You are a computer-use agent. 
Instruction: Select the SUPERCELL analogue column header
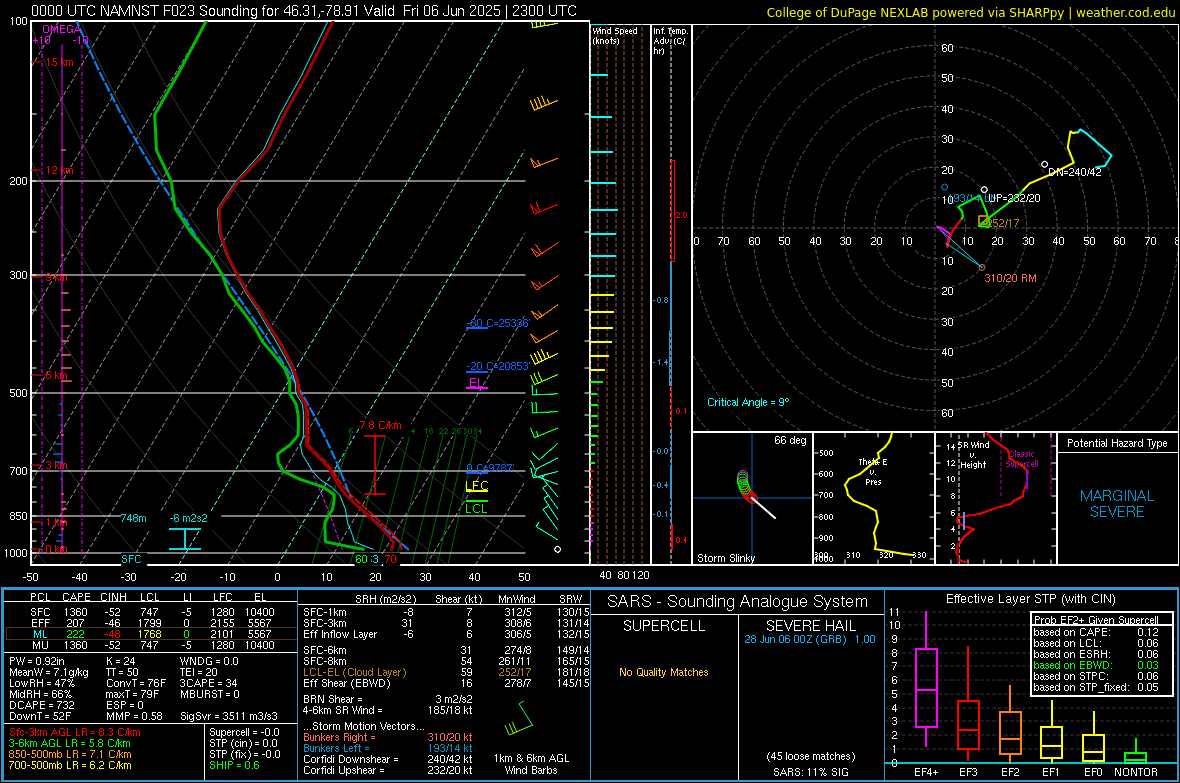click(x=664, y=626)
